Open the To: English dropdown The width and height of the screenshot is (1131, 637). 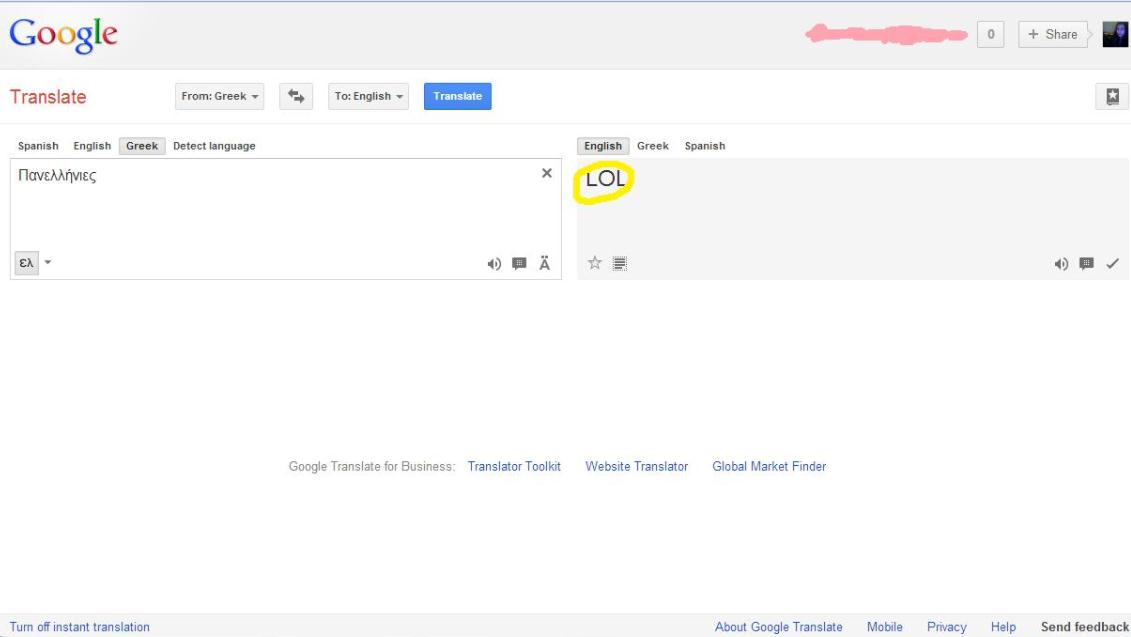coord(369,96)
